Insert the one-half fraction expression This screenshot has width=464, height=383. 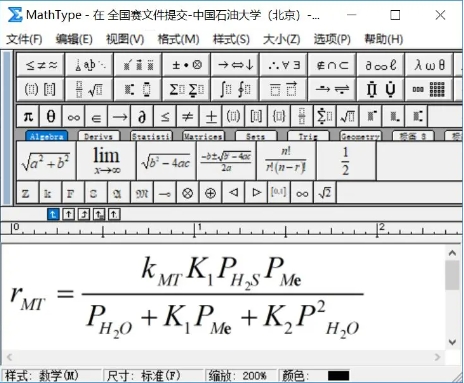coord(346,161)
